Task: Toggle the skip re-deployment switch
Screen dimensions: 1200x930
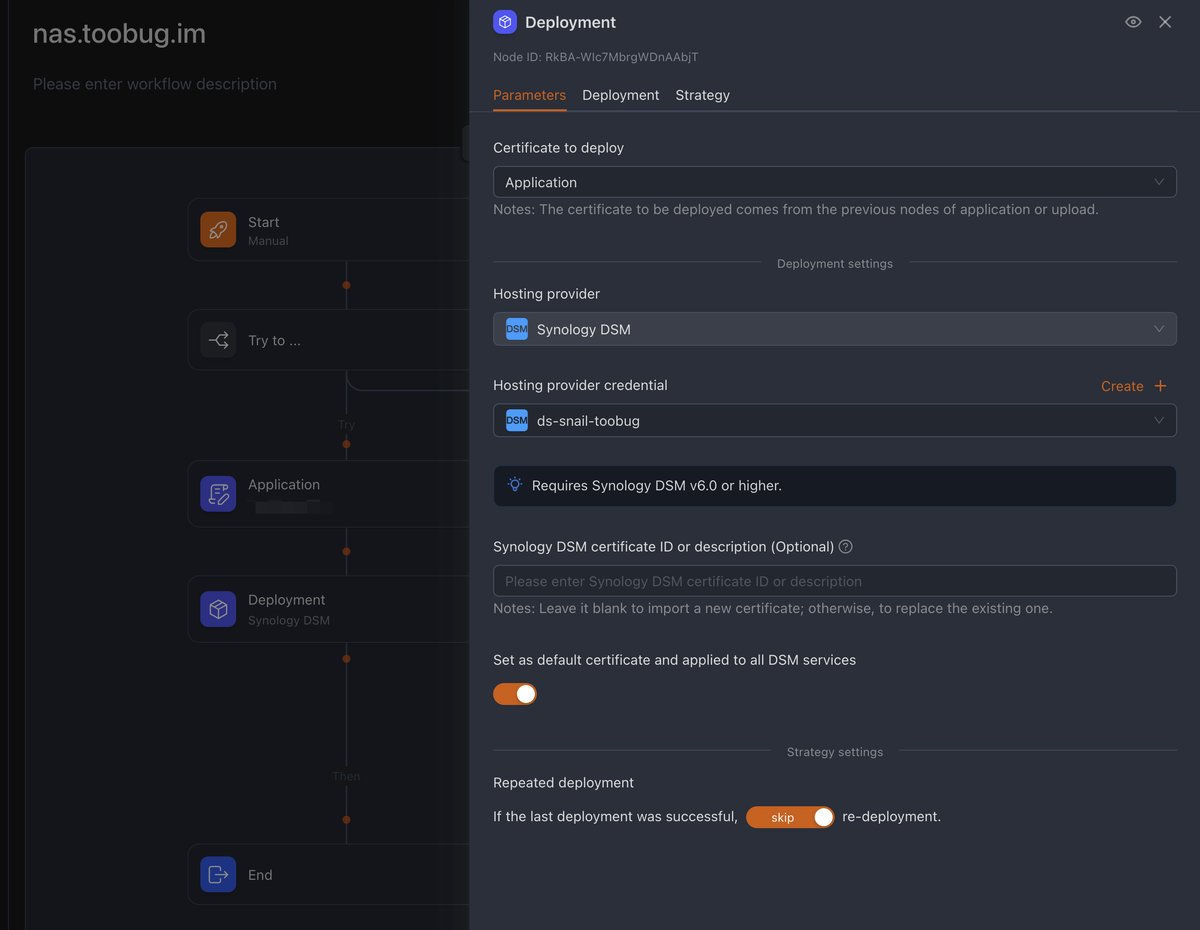Action: [790, 817]
